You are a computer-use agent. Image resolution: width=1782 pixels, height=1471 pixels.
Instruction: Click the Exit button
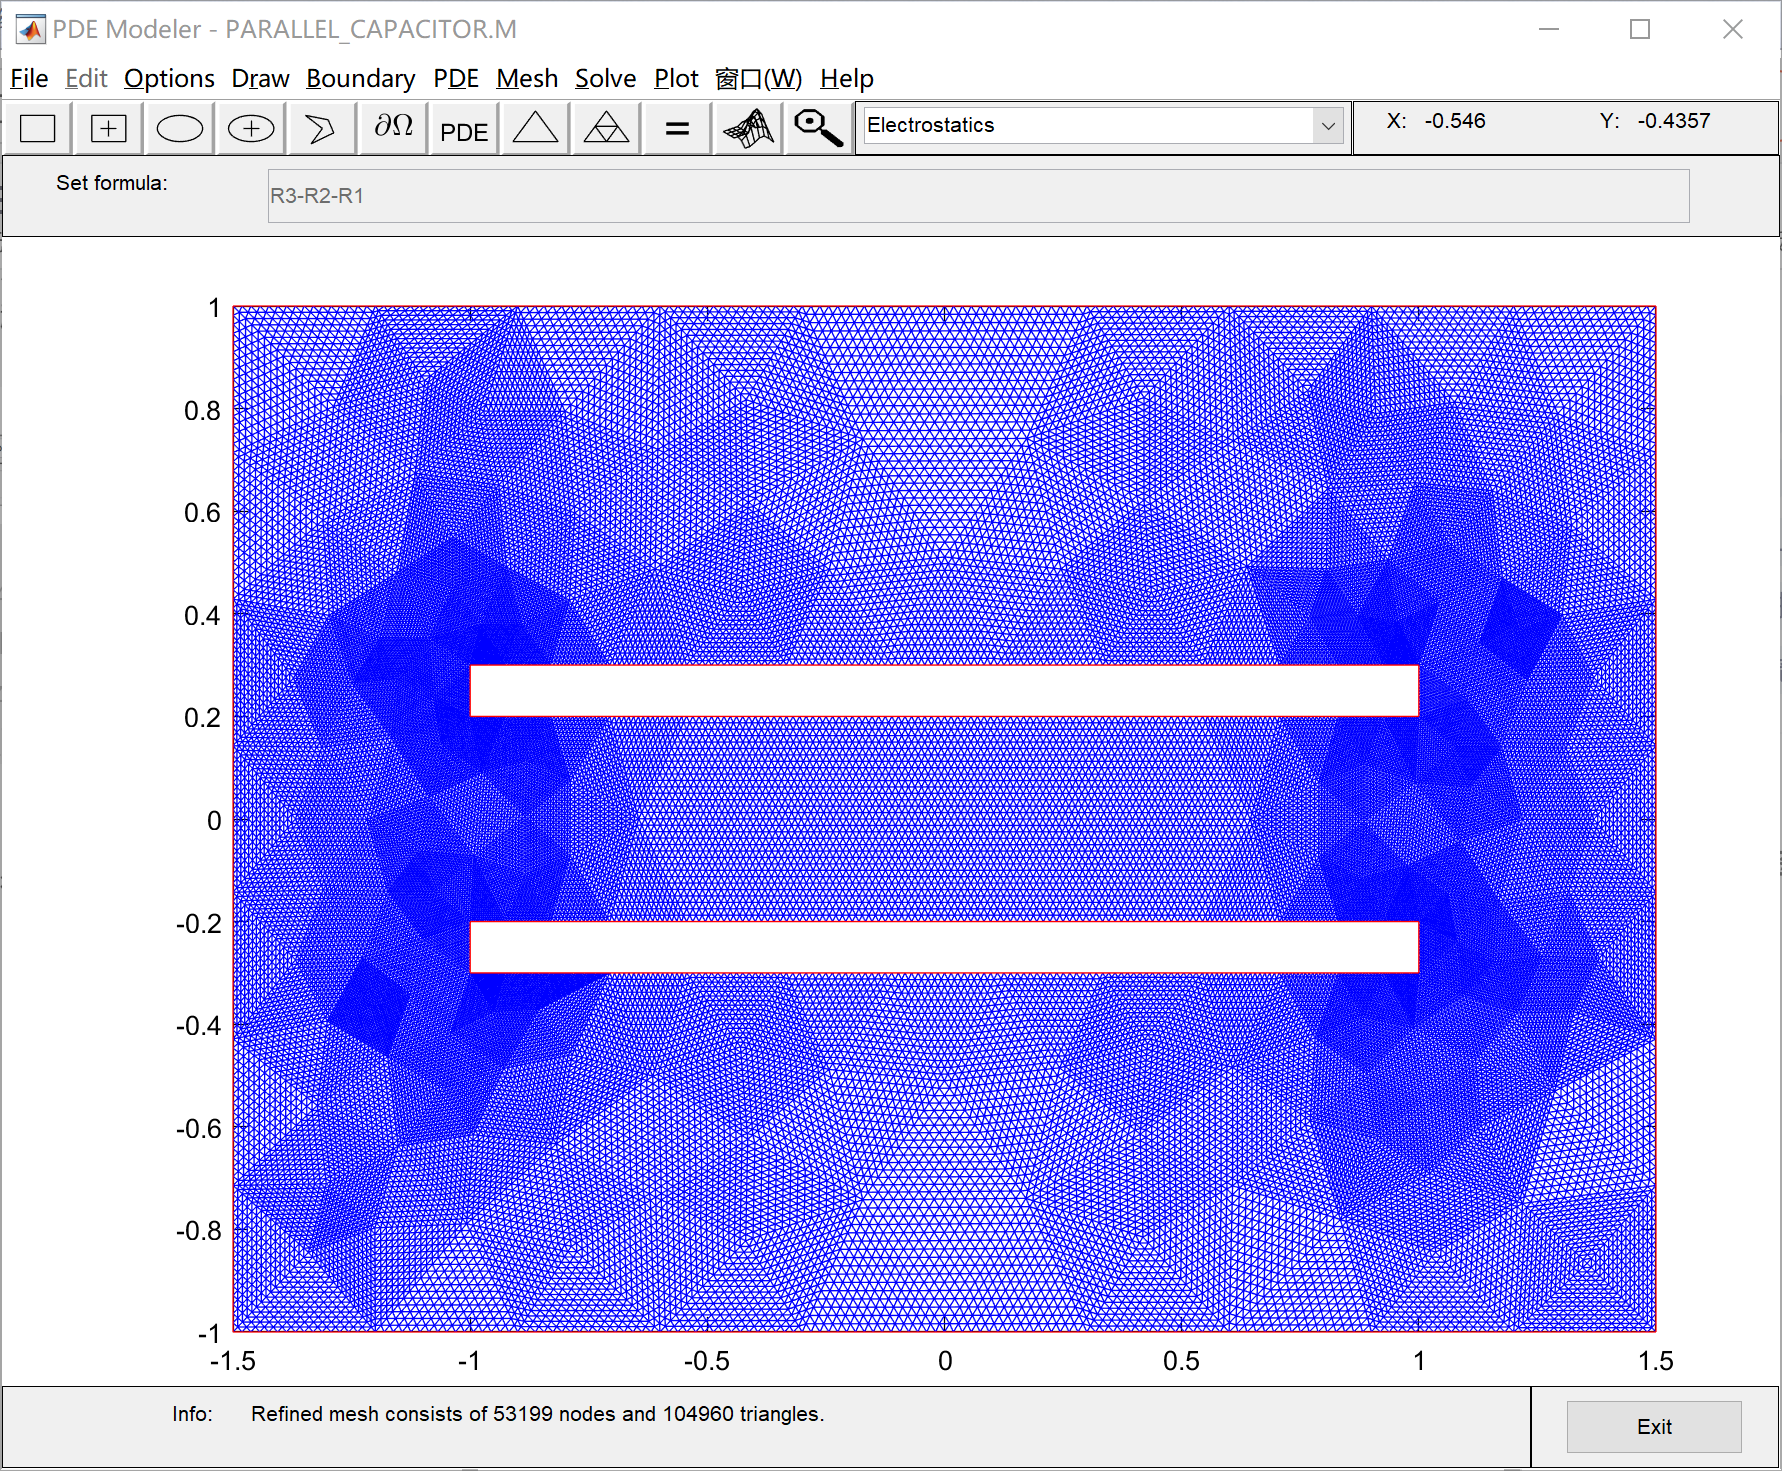(x=1654, y=1427)
